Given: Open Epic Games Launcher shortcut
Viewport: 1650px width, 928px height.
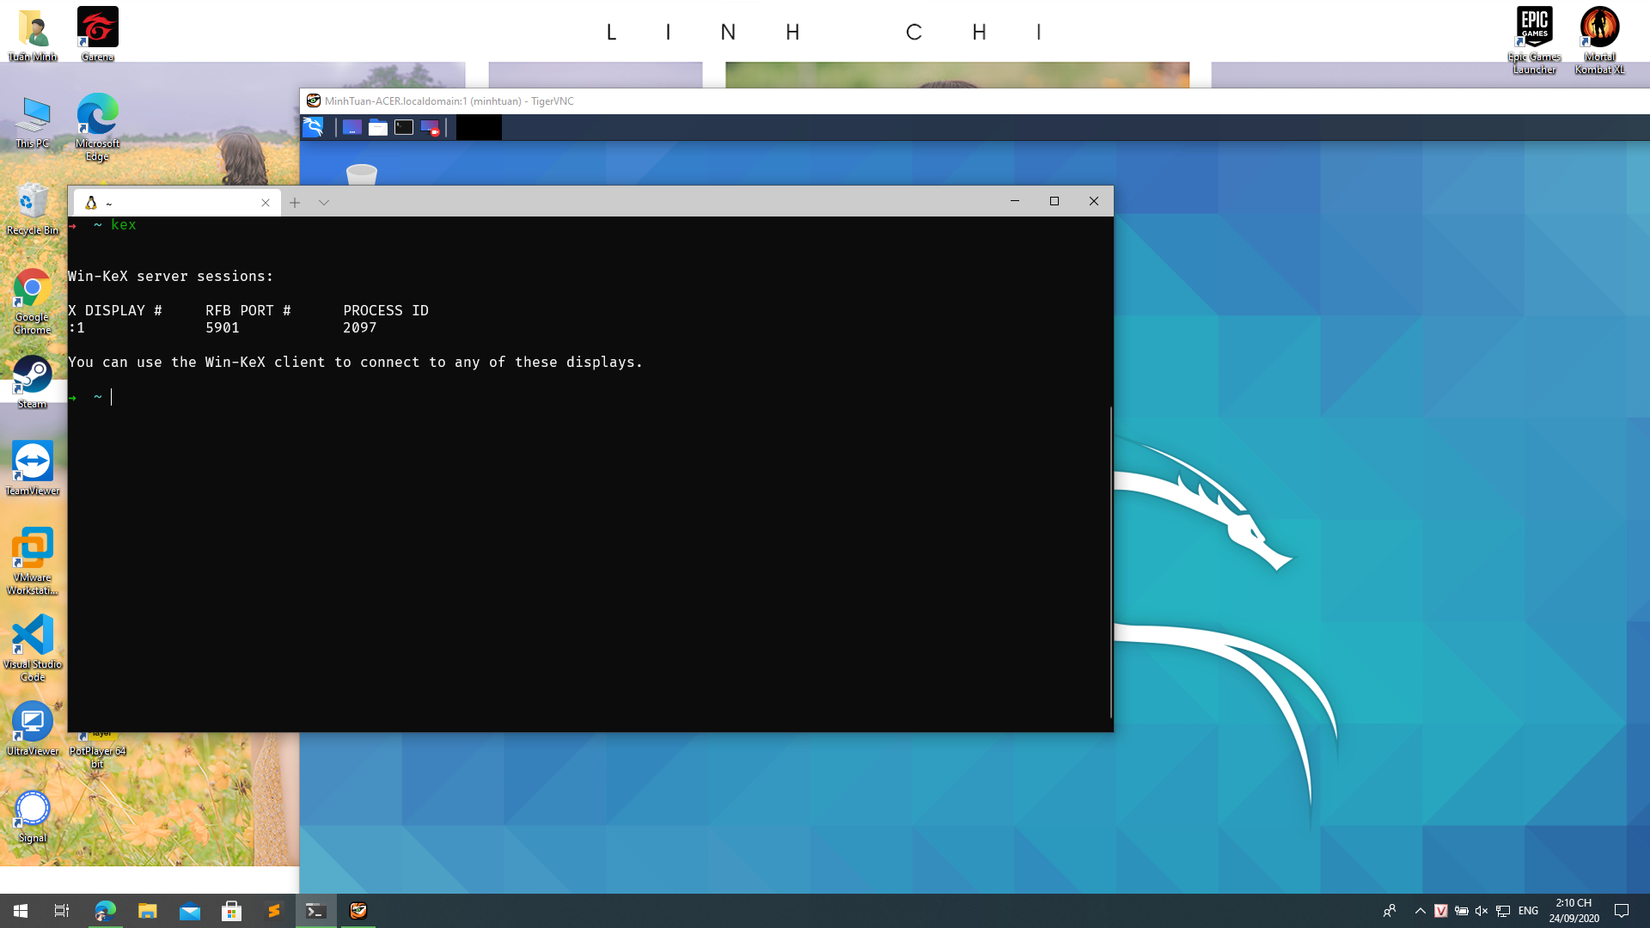Looking at the screenshot, I should click(x=1534, y=41).
